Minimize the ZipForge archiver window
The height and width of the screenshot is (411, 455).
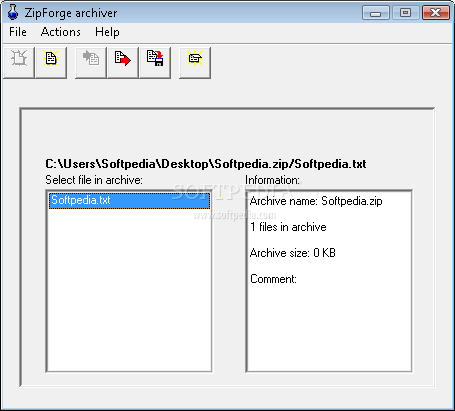click(x=376, y=13)
